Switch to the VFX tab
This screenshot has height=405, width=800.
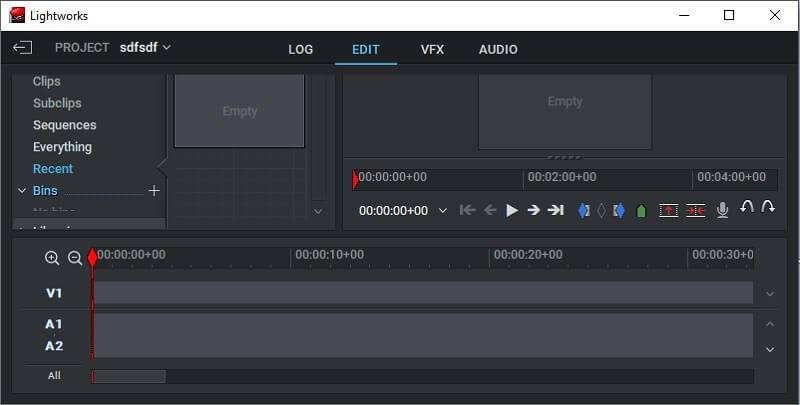pos(432,49)
